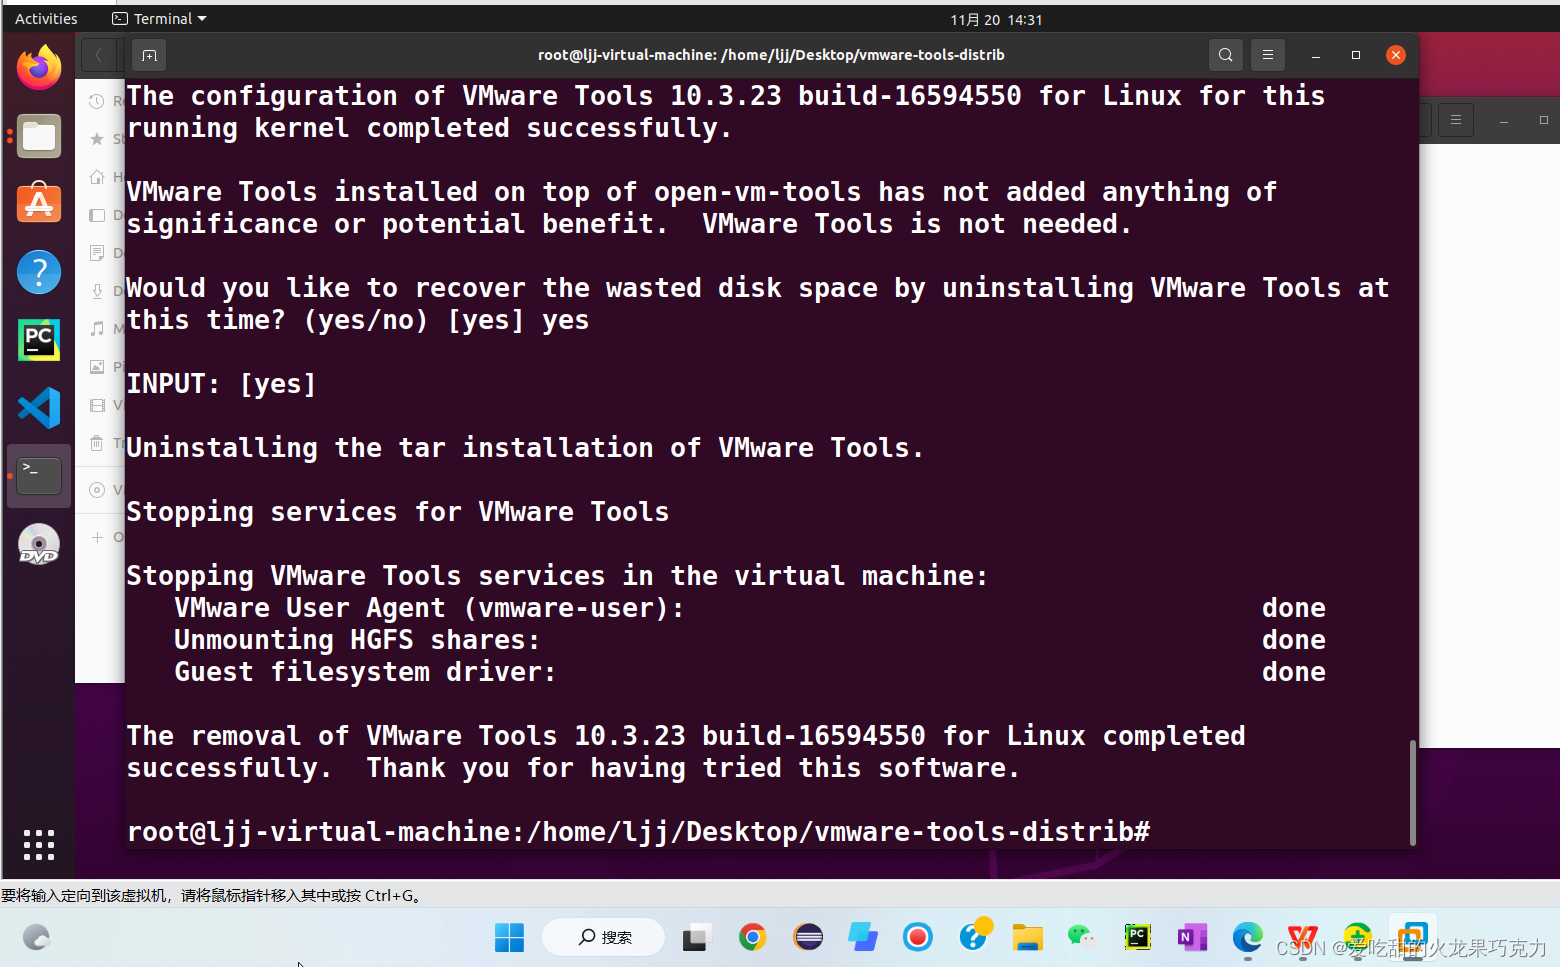1560x967 pixels.
Task: Open Chrome from the Windows taskbar
Action: tap(753, 937)
